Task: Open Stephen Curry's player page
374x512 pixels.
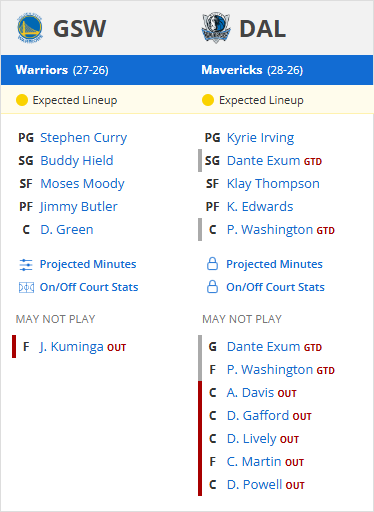Action: tap(84, 138)
